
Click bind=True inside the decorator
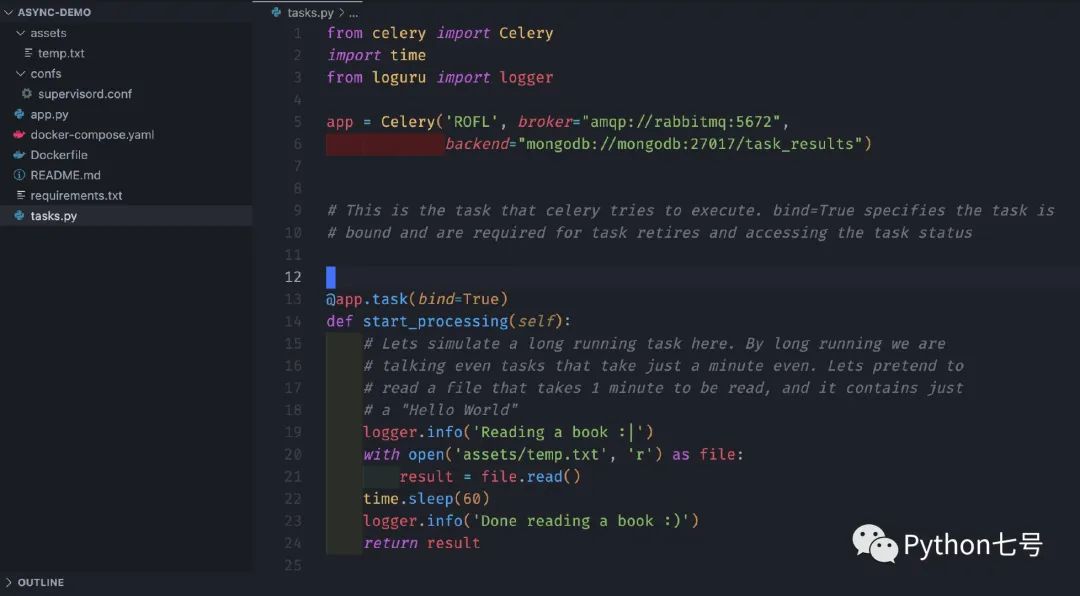(458, 299)
